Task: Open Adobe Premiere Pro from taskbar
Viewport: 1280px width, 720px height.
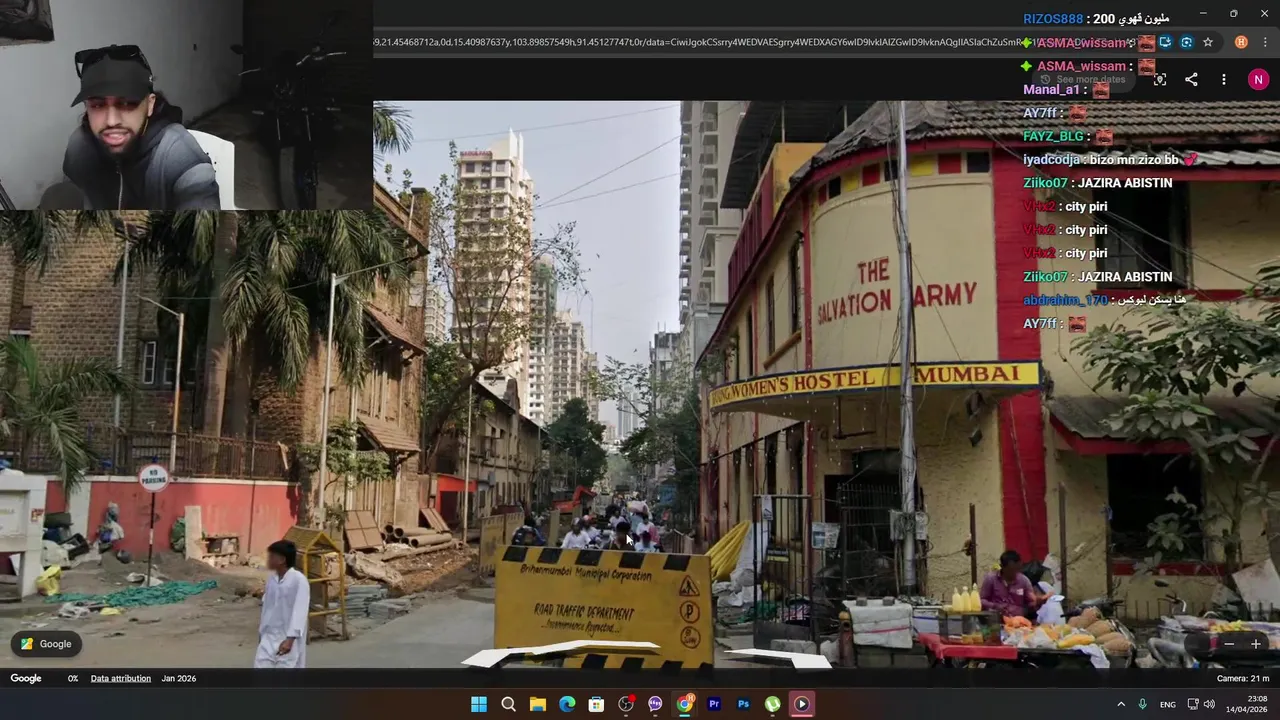Action: coord(714,704)
